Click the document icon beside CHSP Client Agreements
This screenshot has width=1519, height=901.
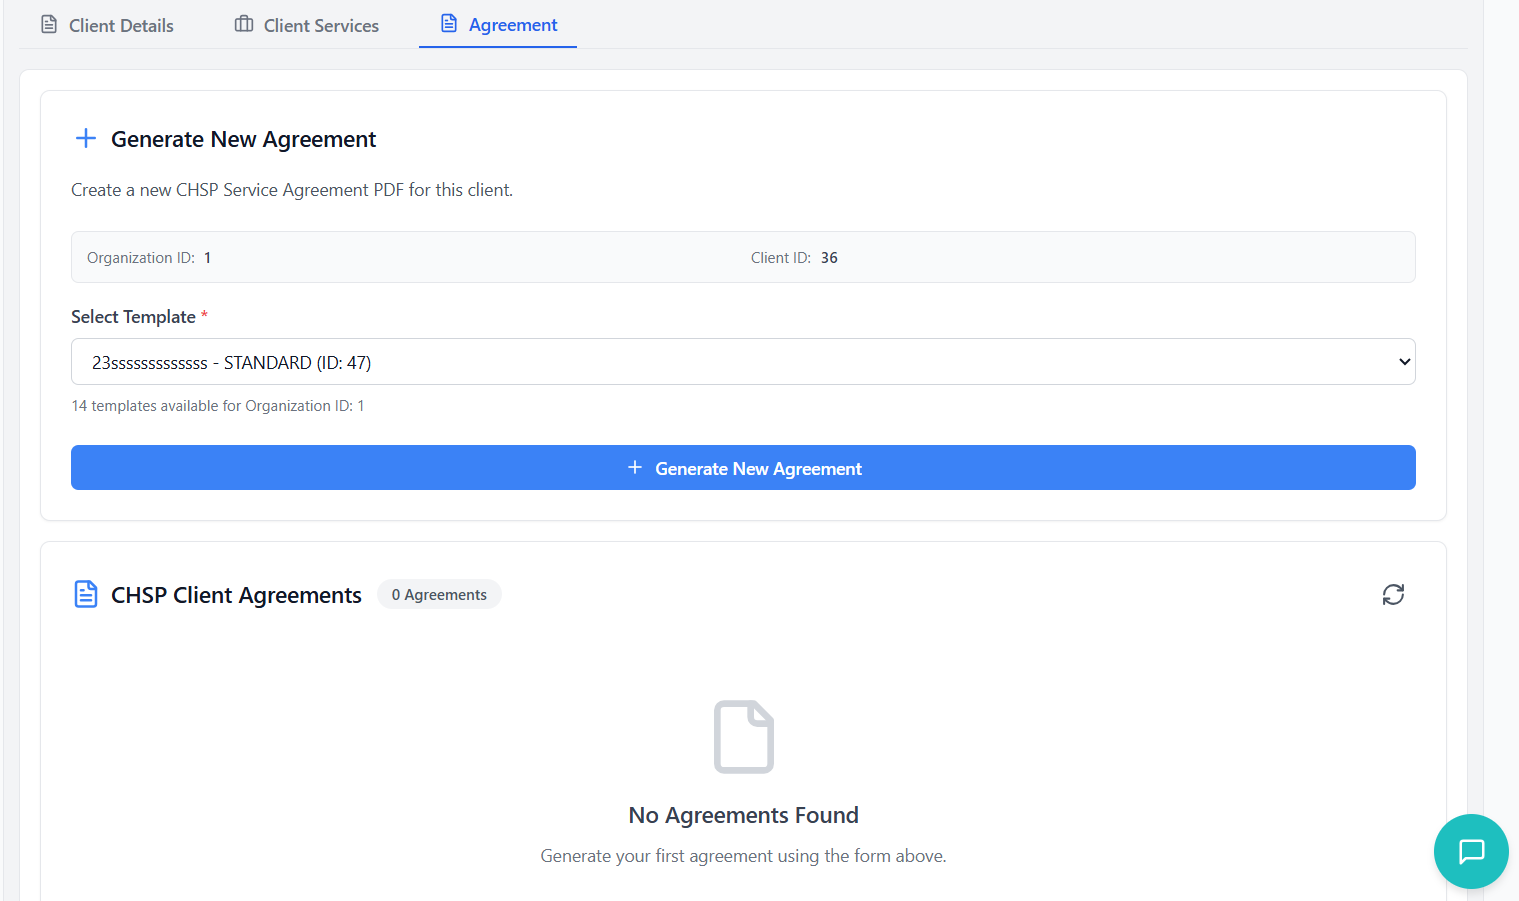click(x=86, y=594)
